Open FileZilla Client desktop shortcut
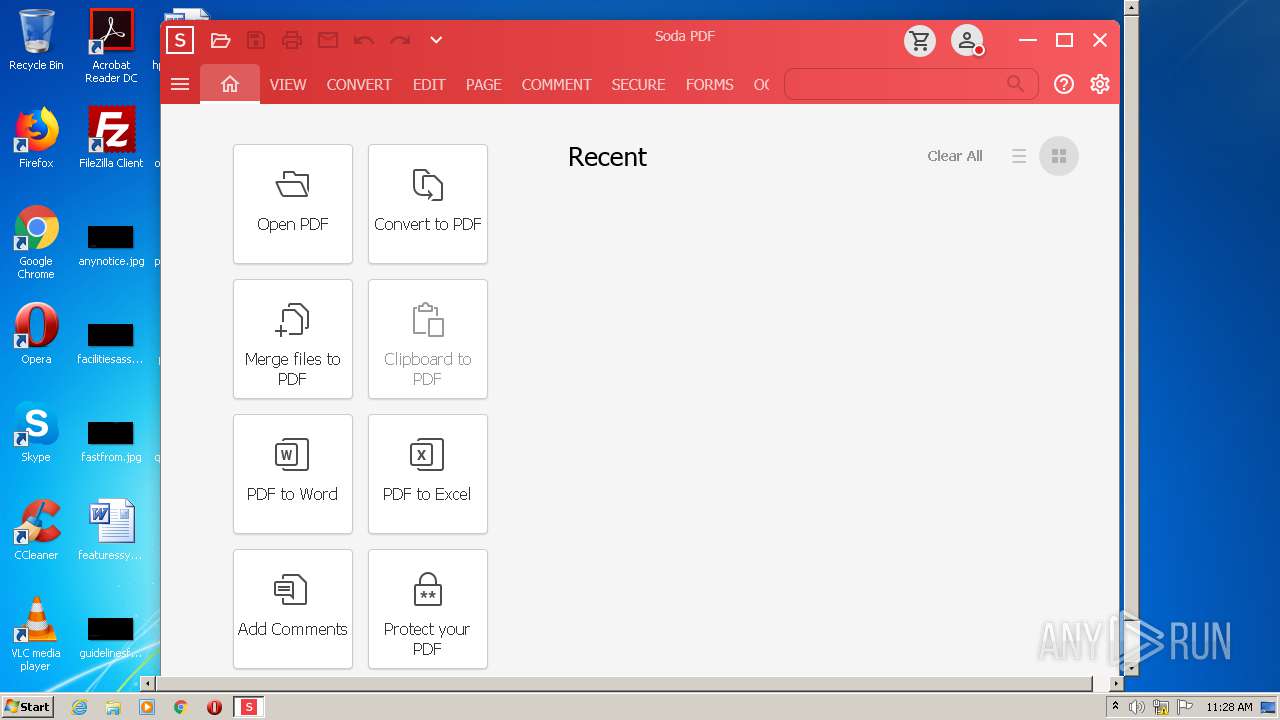 point(111,138)
